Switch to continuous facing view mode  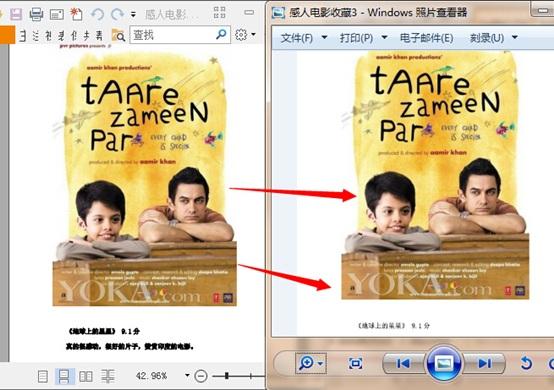coord(107,376)
